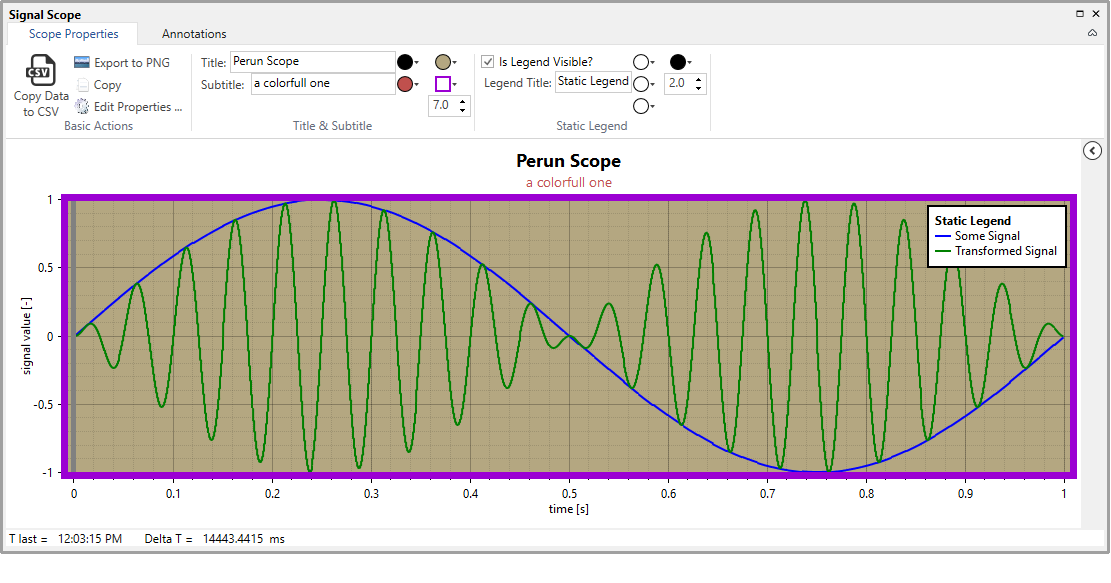Increase the border thickness value of 7.0
The image size is (1111, 583).
pyautogui.click(x=463, y=100)
